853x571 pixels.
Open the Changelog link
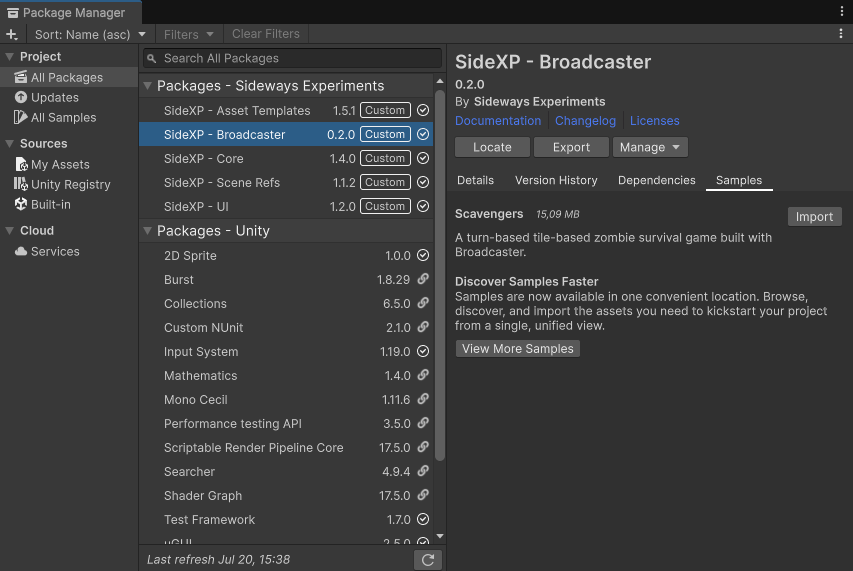(x=585, y=121)
